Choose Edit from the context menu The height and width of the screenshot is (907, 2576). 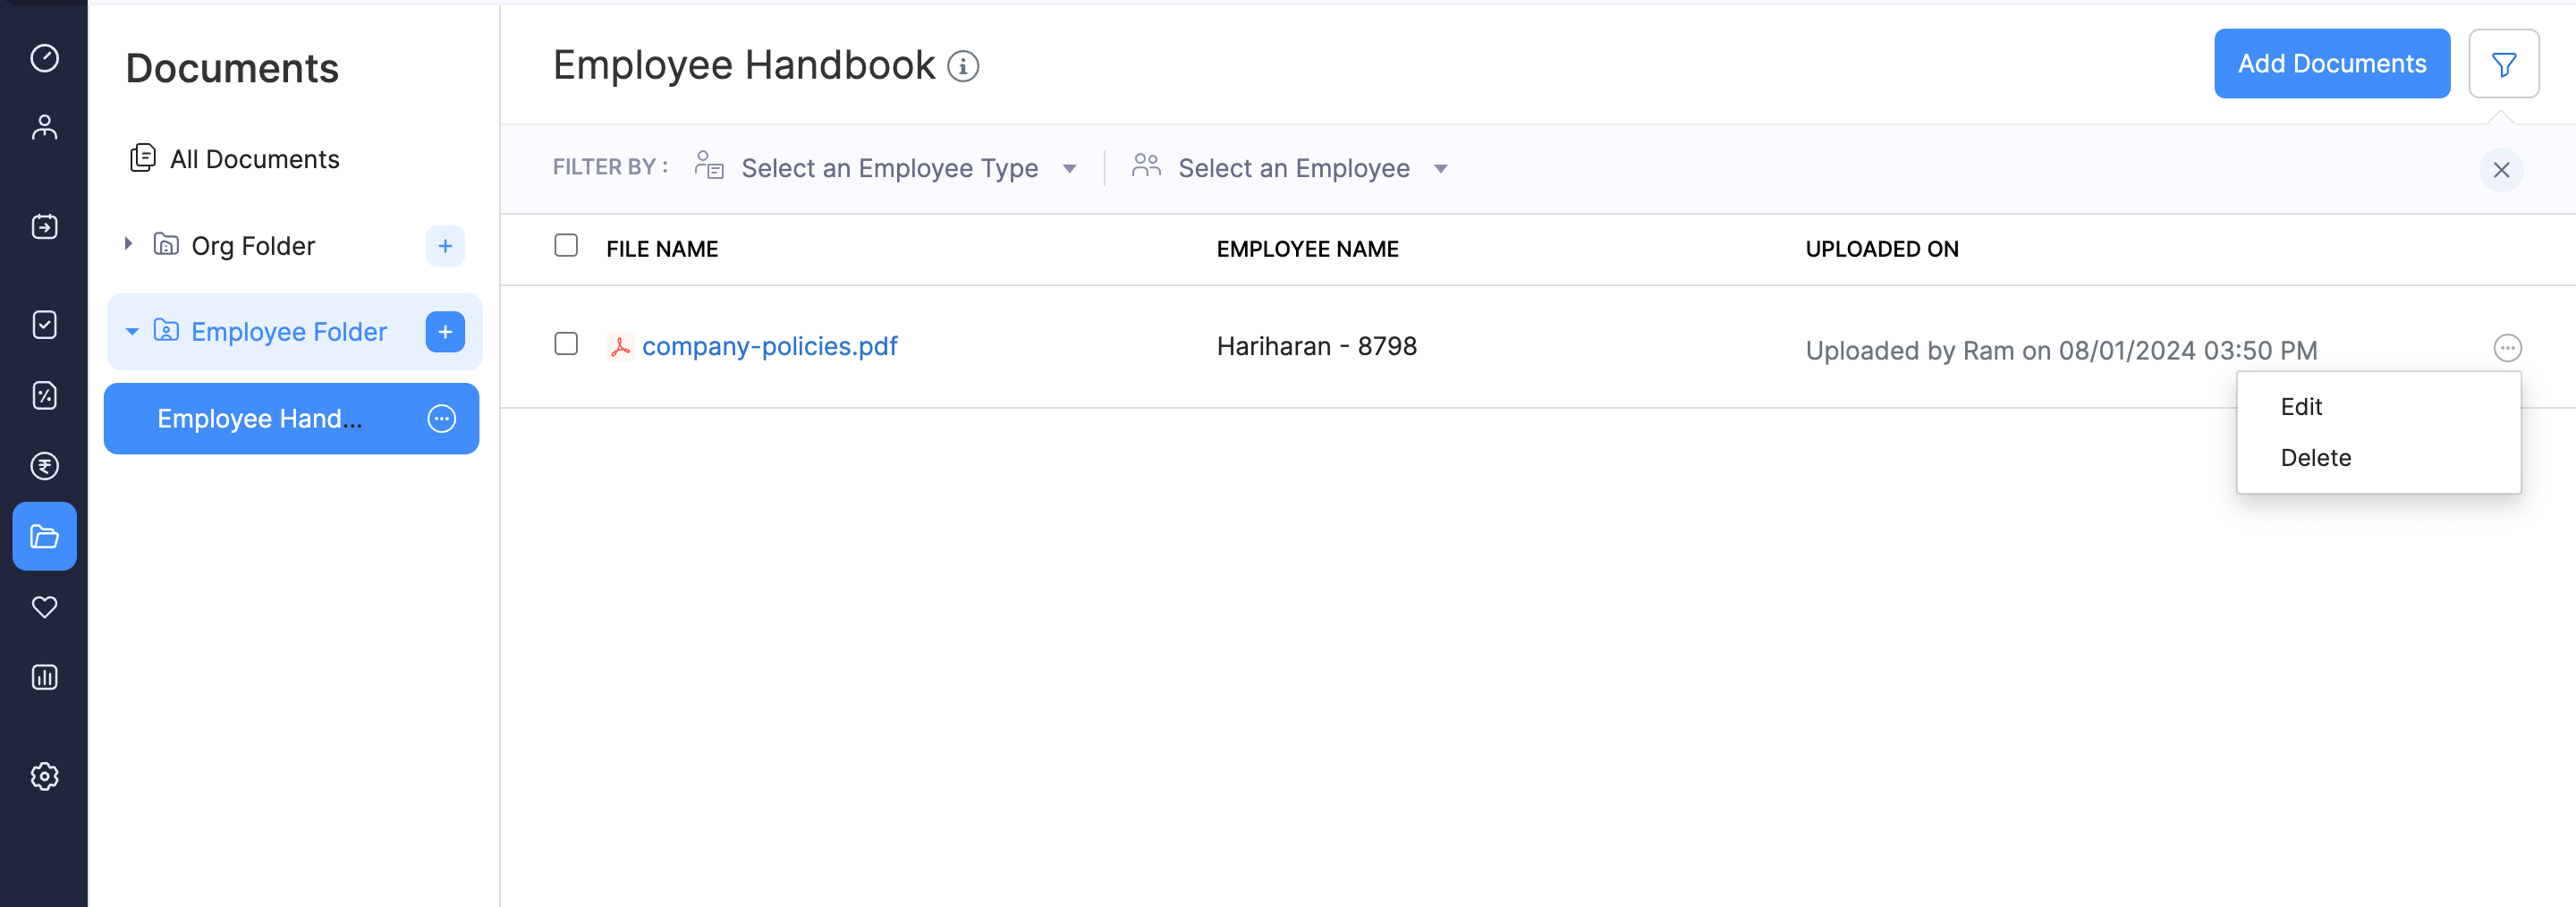pos(2301,407)
